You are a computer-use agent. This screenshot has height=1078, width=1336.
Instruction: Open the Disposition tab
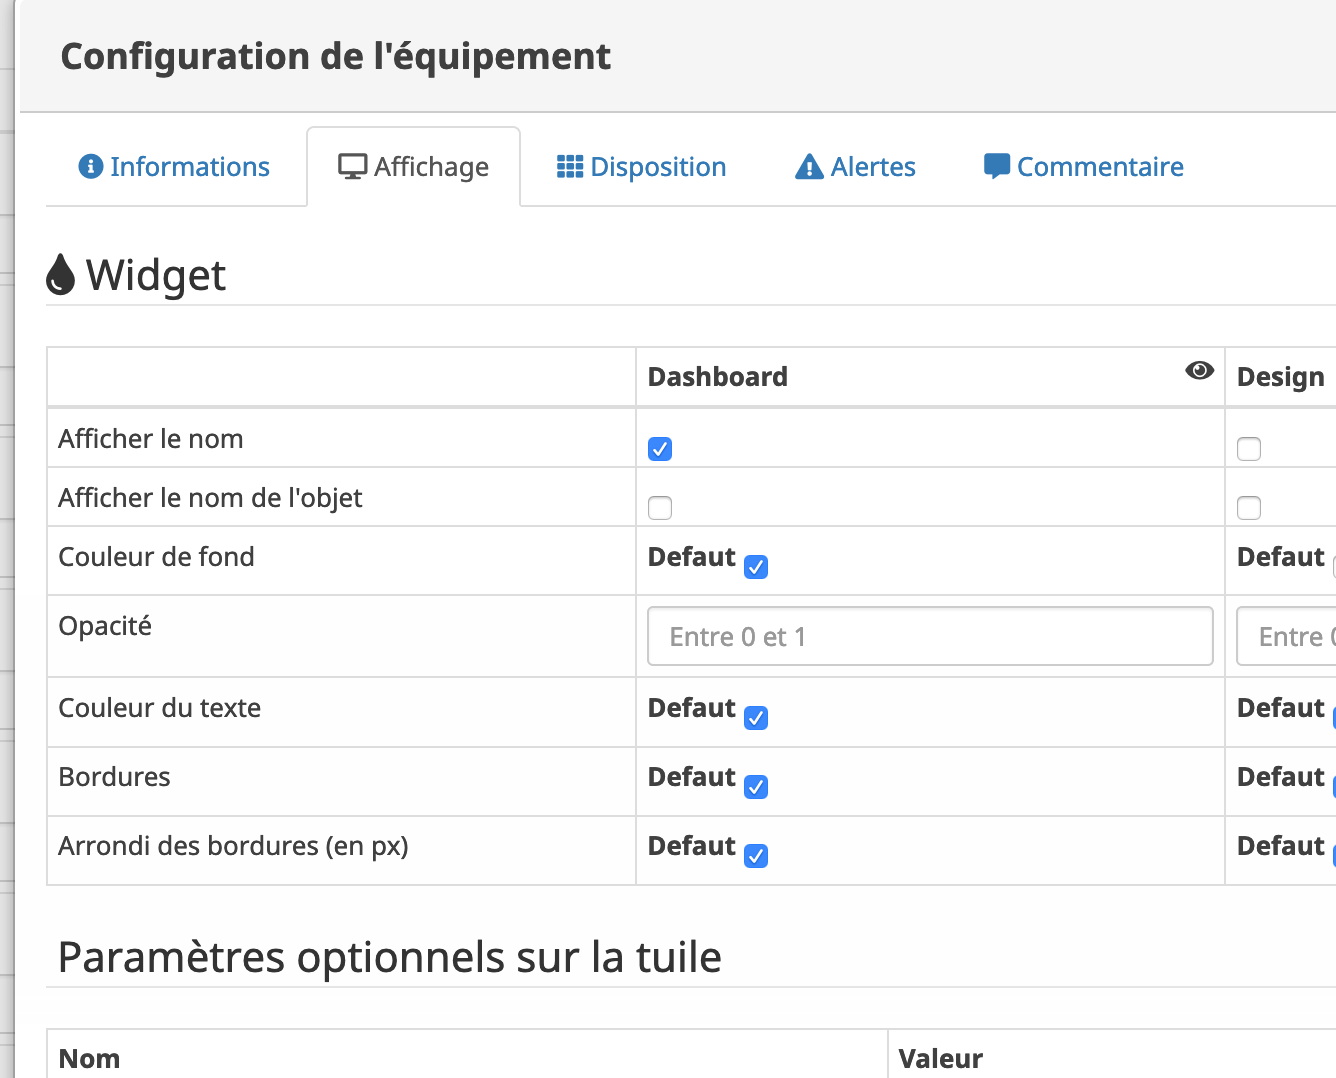[641, 167]
